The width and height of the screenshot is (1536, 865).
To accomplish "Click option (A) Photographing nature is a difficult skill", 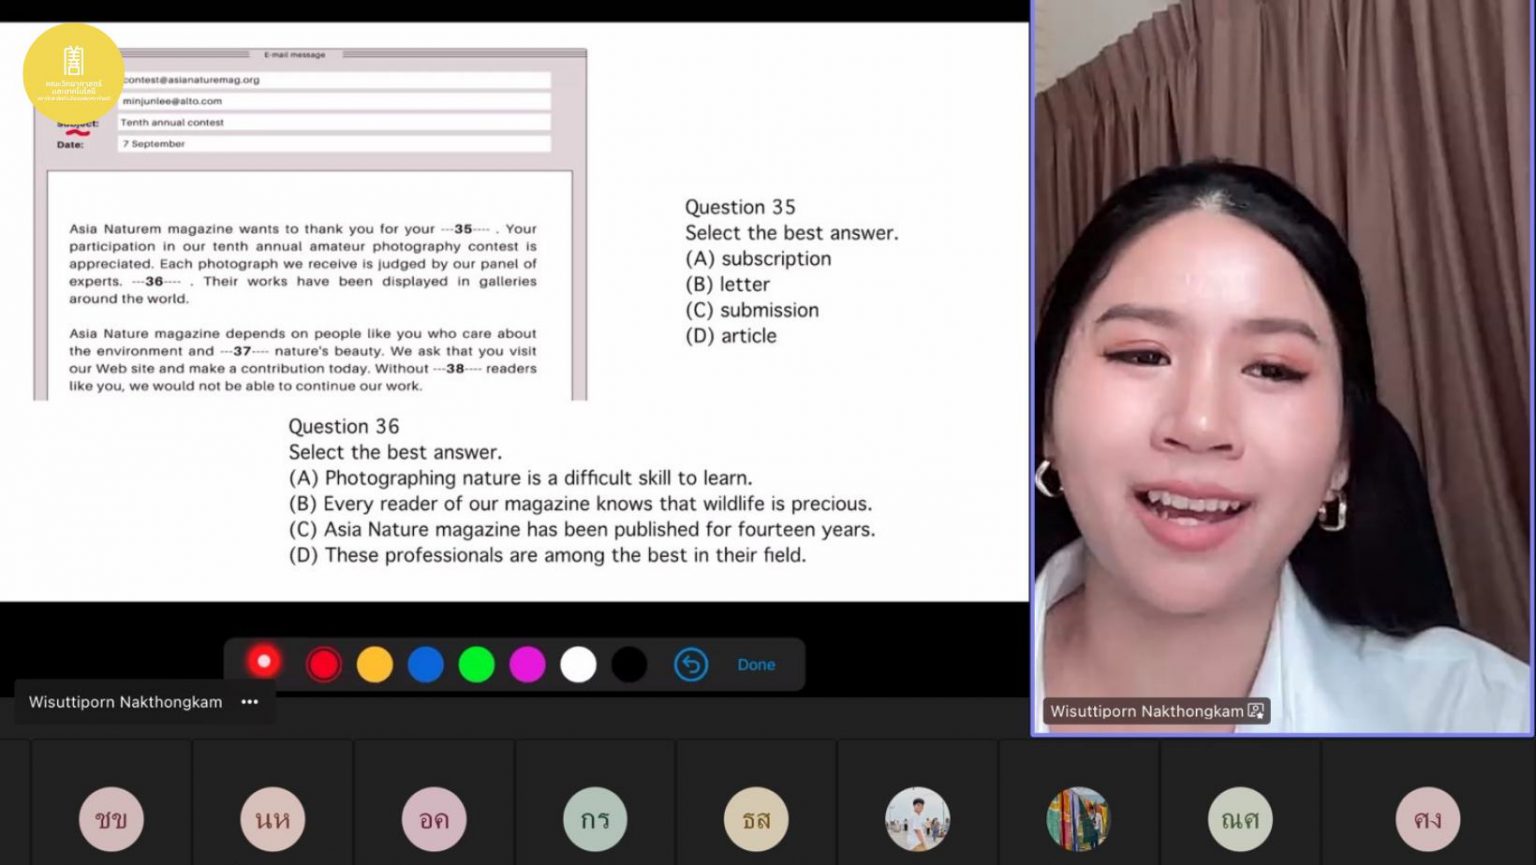I will coord(520,478).
